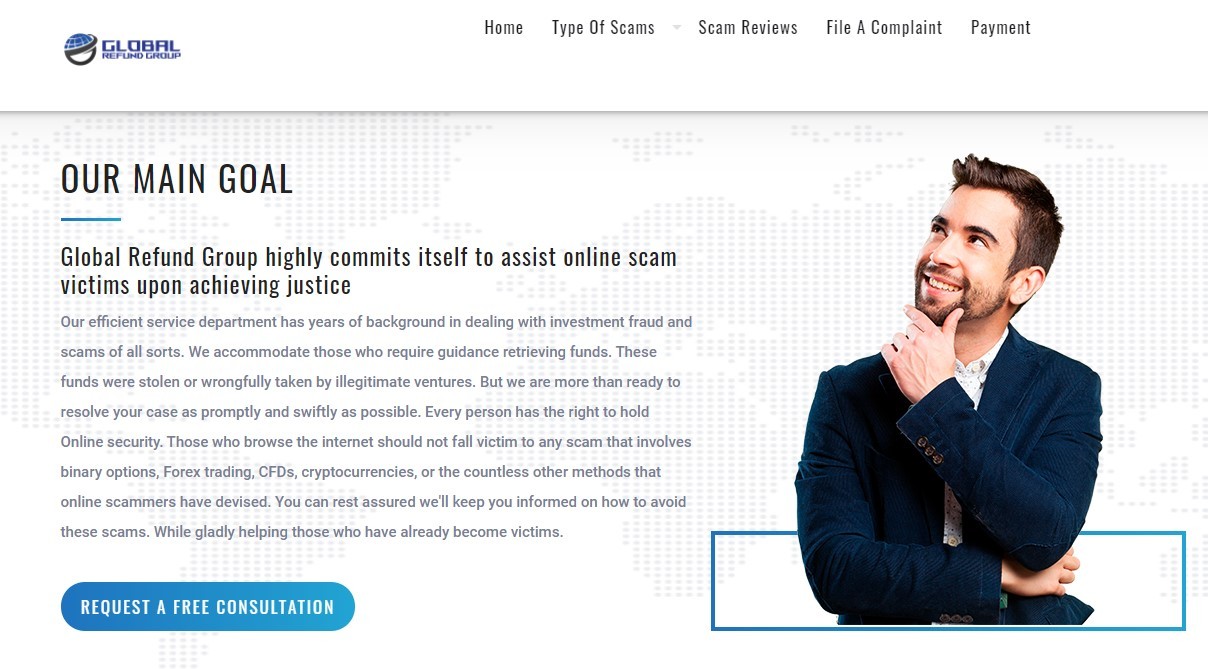Click 'Online security' text in the paragraph

[111, 442]
